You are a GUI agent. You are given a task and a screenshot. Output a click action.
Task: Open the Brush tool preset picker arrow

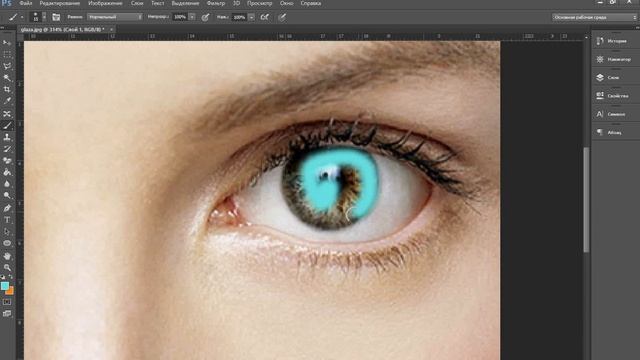pyautogui.click(x=22, y=17)
